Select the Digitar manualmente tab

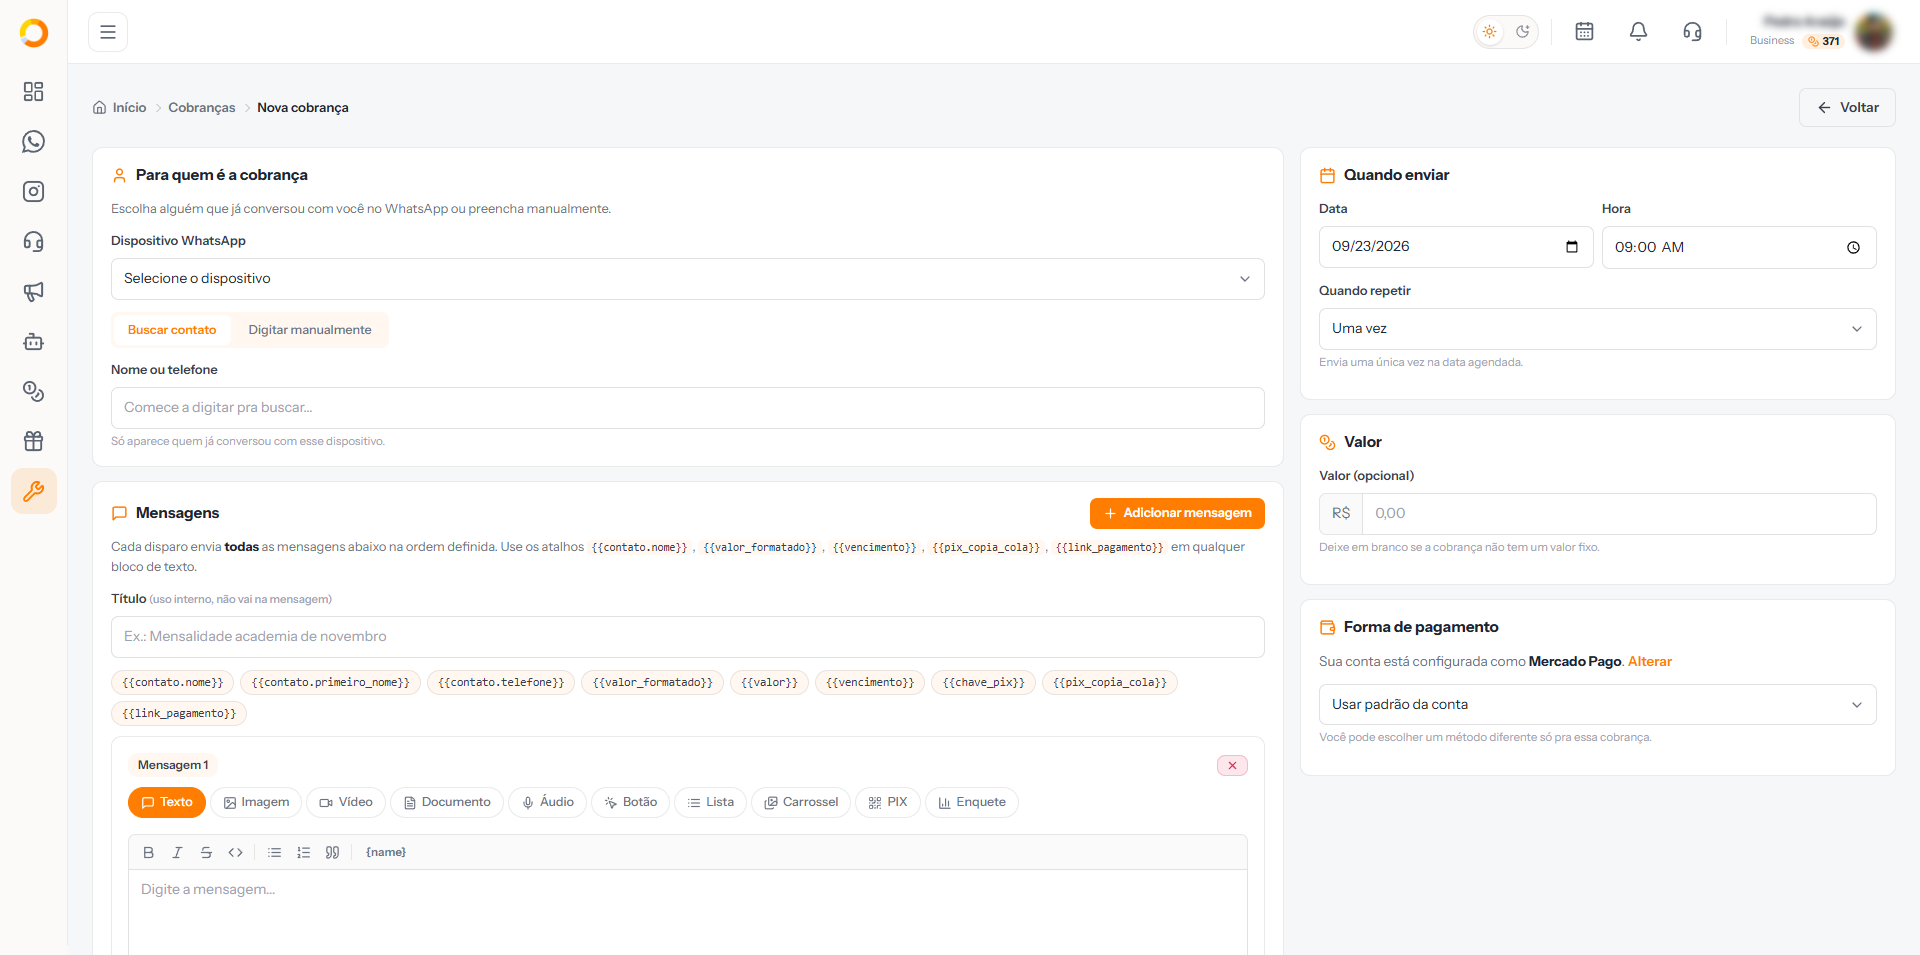310,330
